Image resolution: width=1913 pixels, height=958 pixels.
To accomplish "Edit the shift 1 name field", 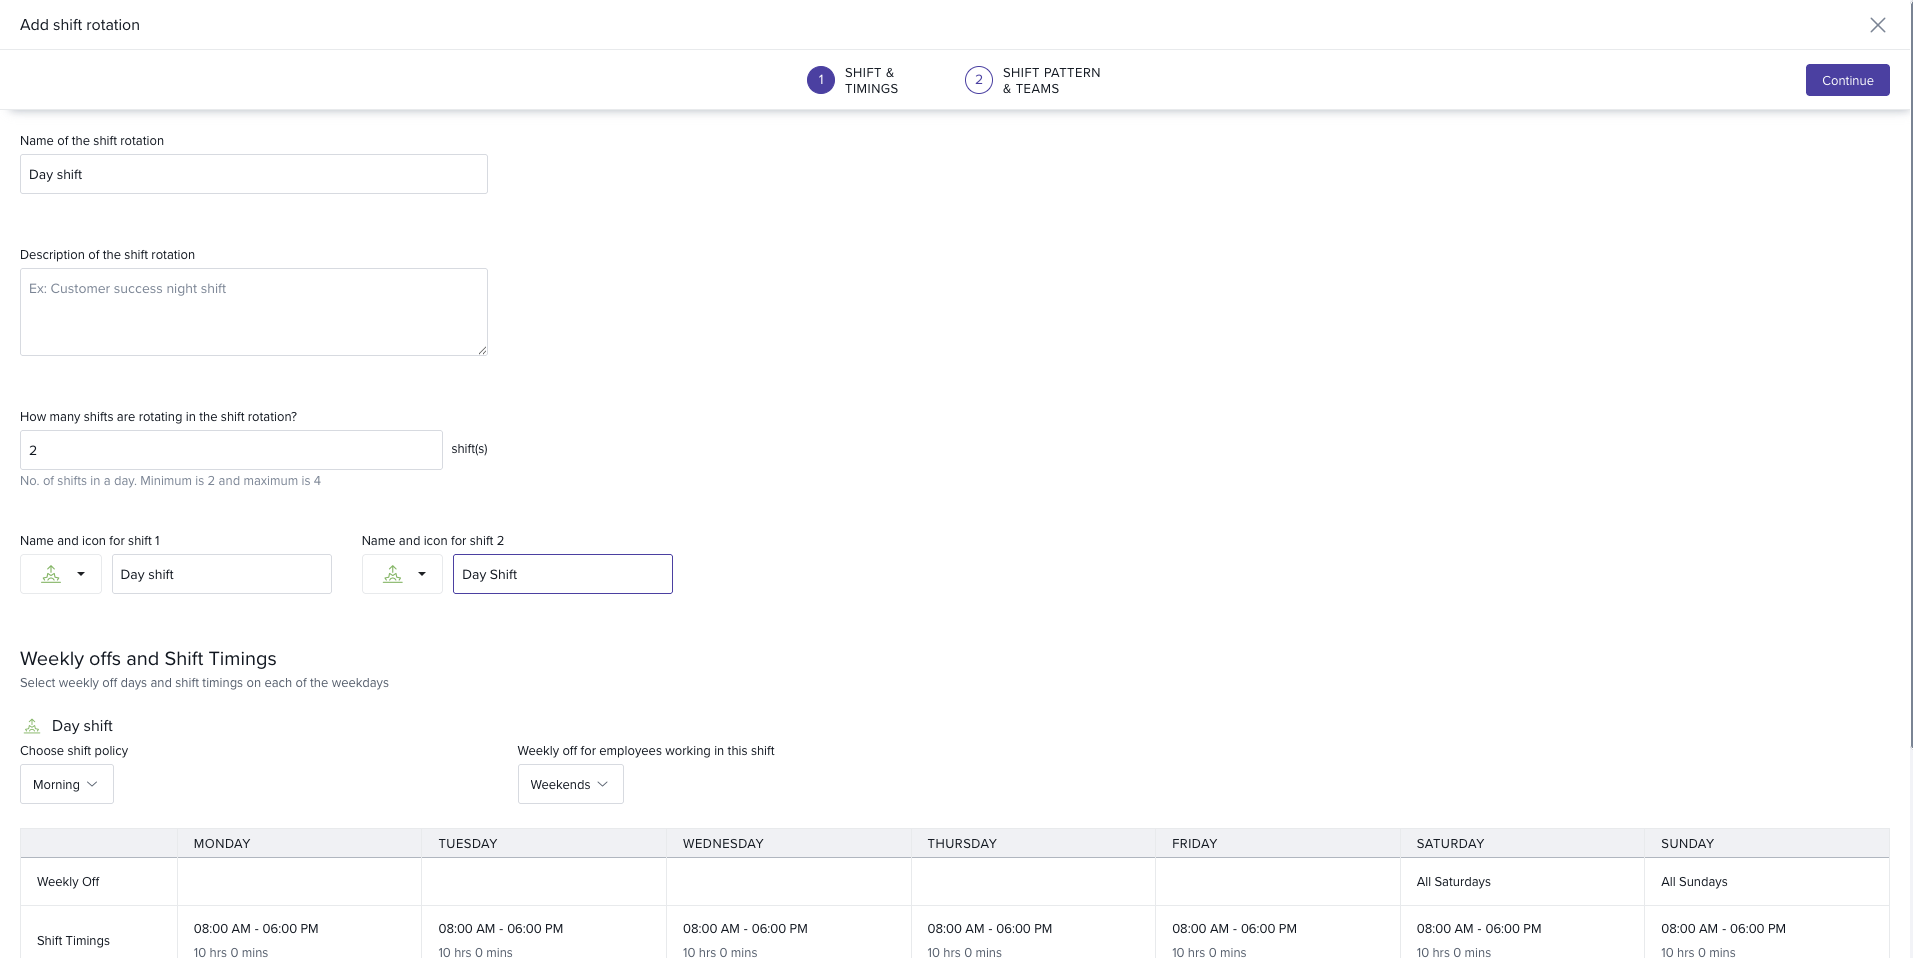I will point(221,574).
